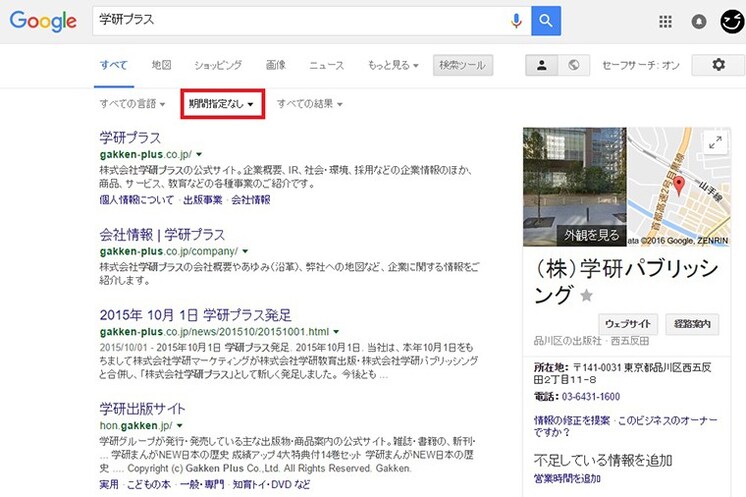The image size is (746, 497).
Task: Toggle the 検索ツール button
Action: 463,65
